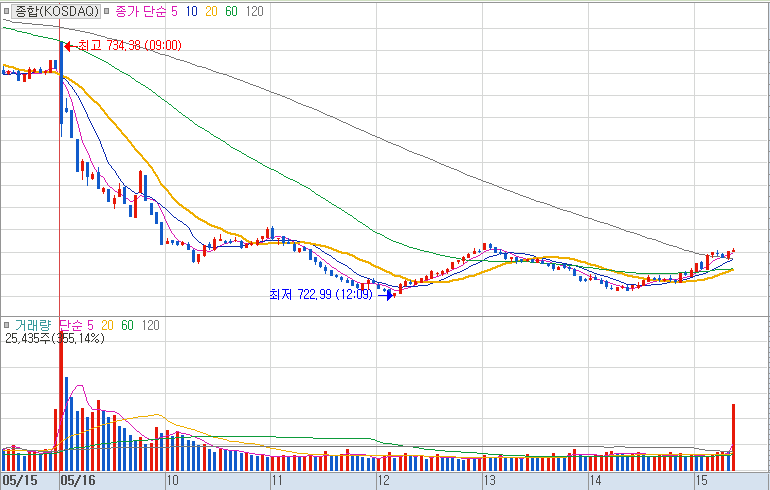This screenshot has height=490, width=770.
Task: Click the 60-period price moving average legend
Action: tap(231, 11)
